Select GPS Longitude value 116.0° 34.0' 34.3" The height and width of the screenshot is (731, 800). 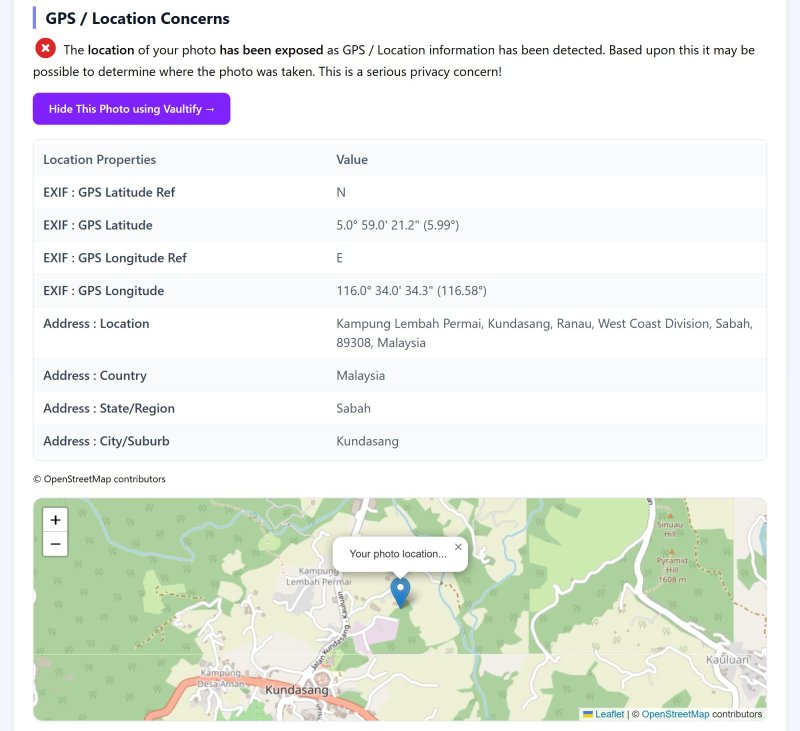coord(411,291)
